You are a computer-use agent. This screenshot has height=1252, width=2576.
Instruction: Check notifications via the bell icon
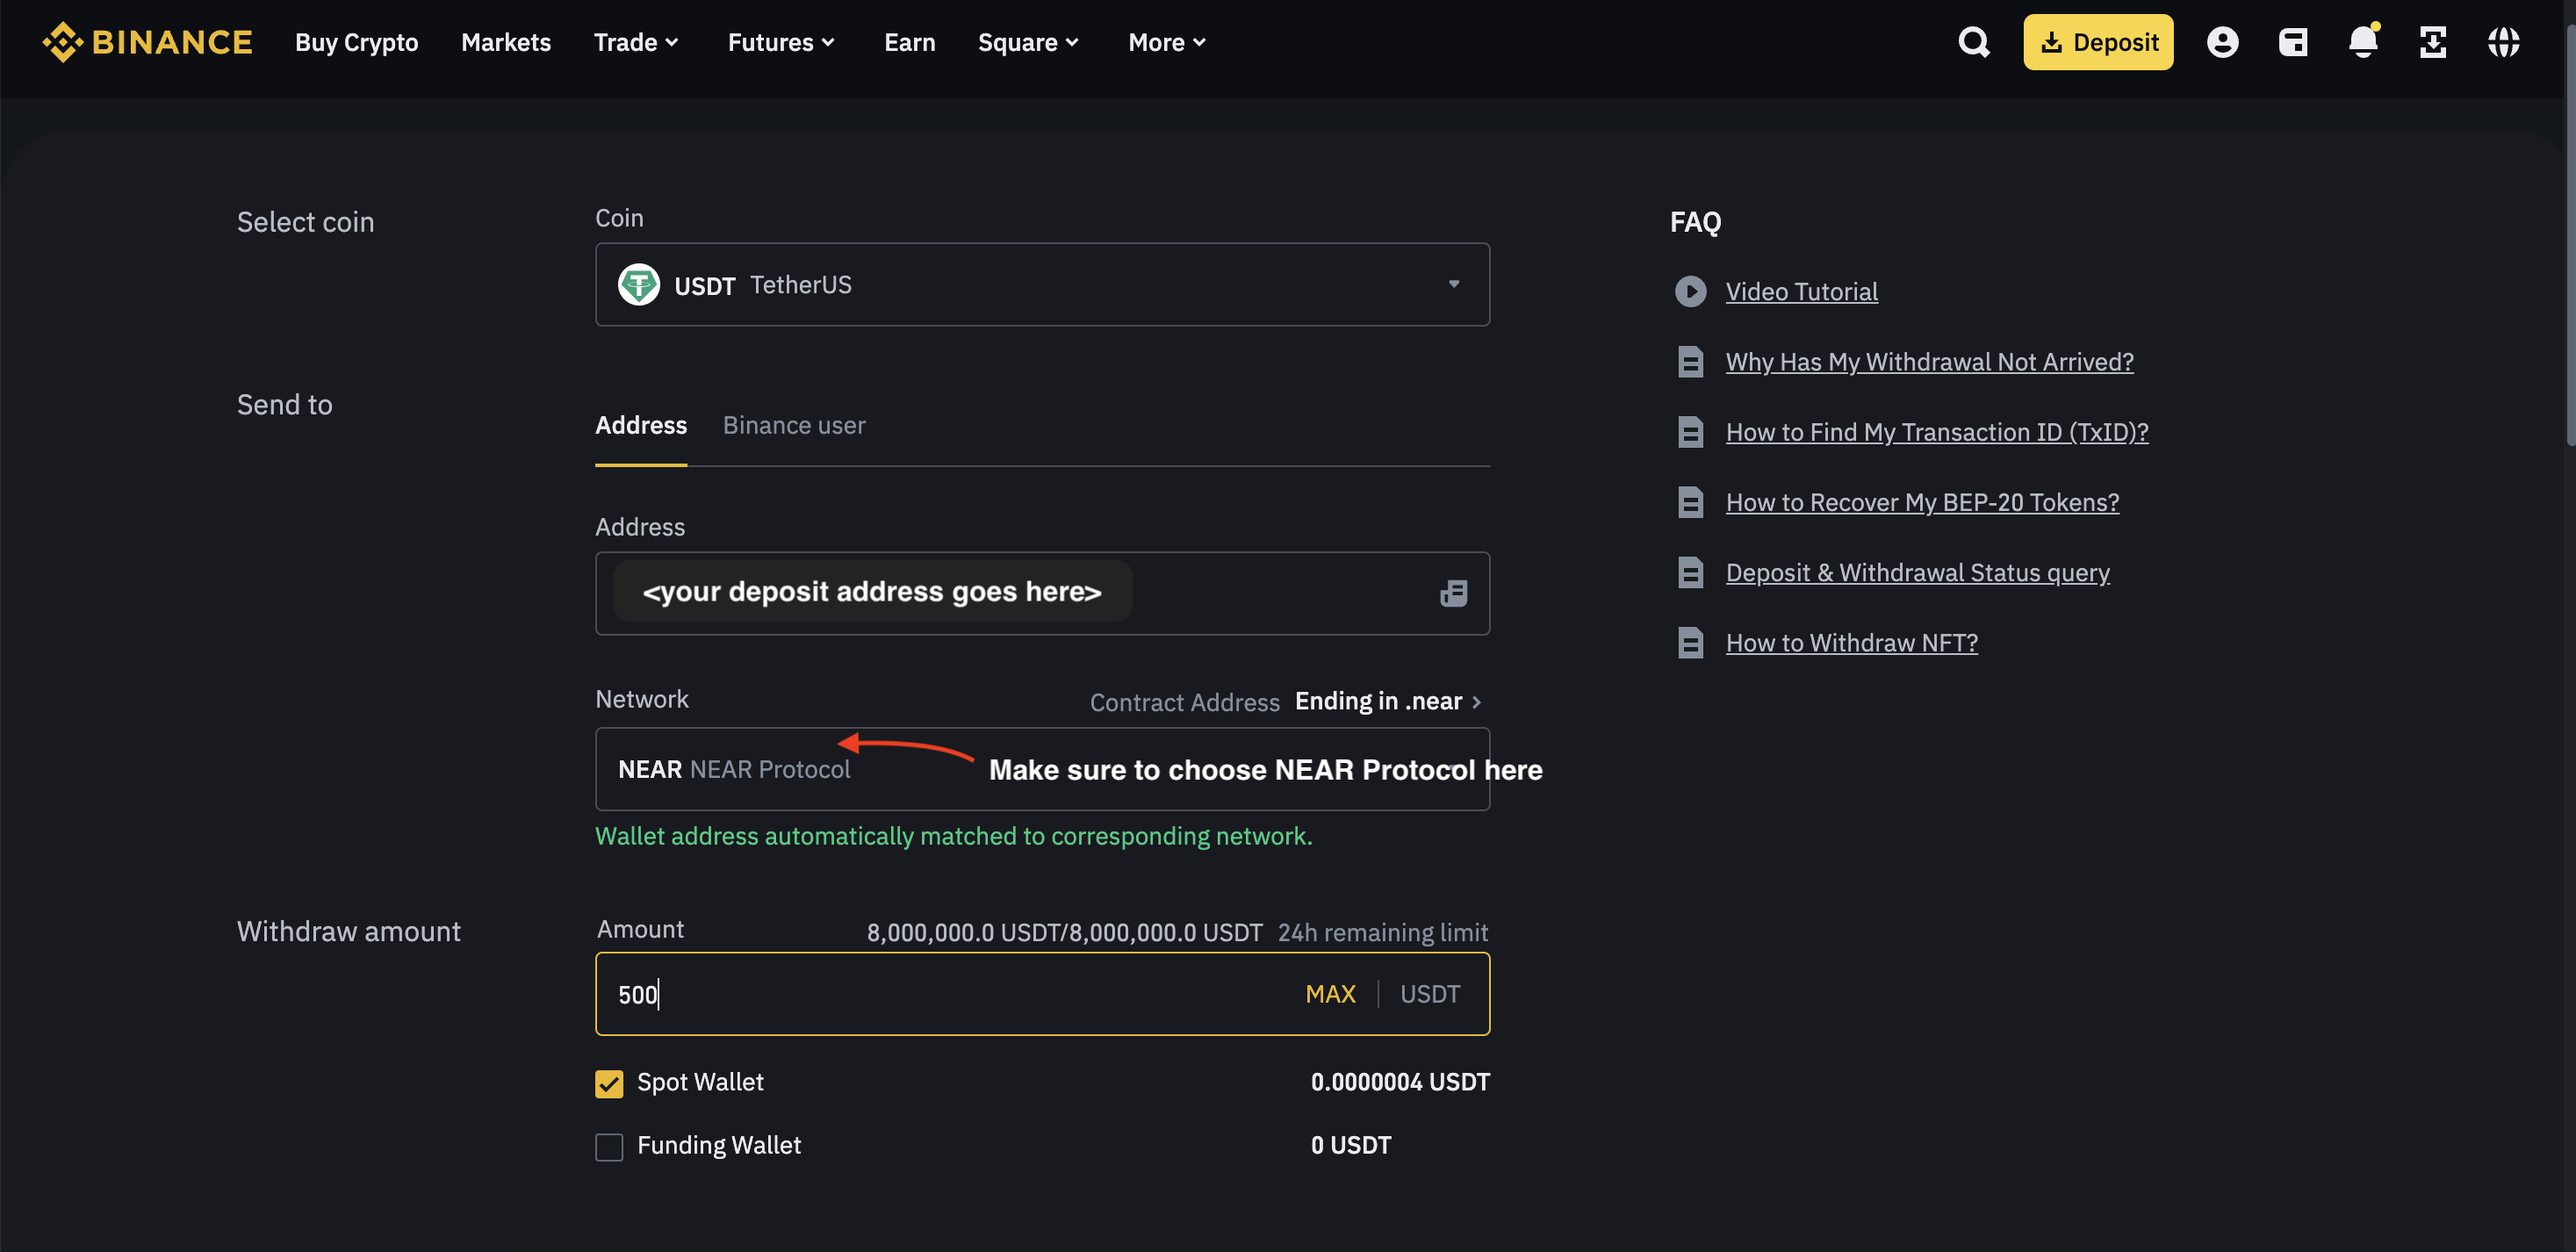[2363, 42]
